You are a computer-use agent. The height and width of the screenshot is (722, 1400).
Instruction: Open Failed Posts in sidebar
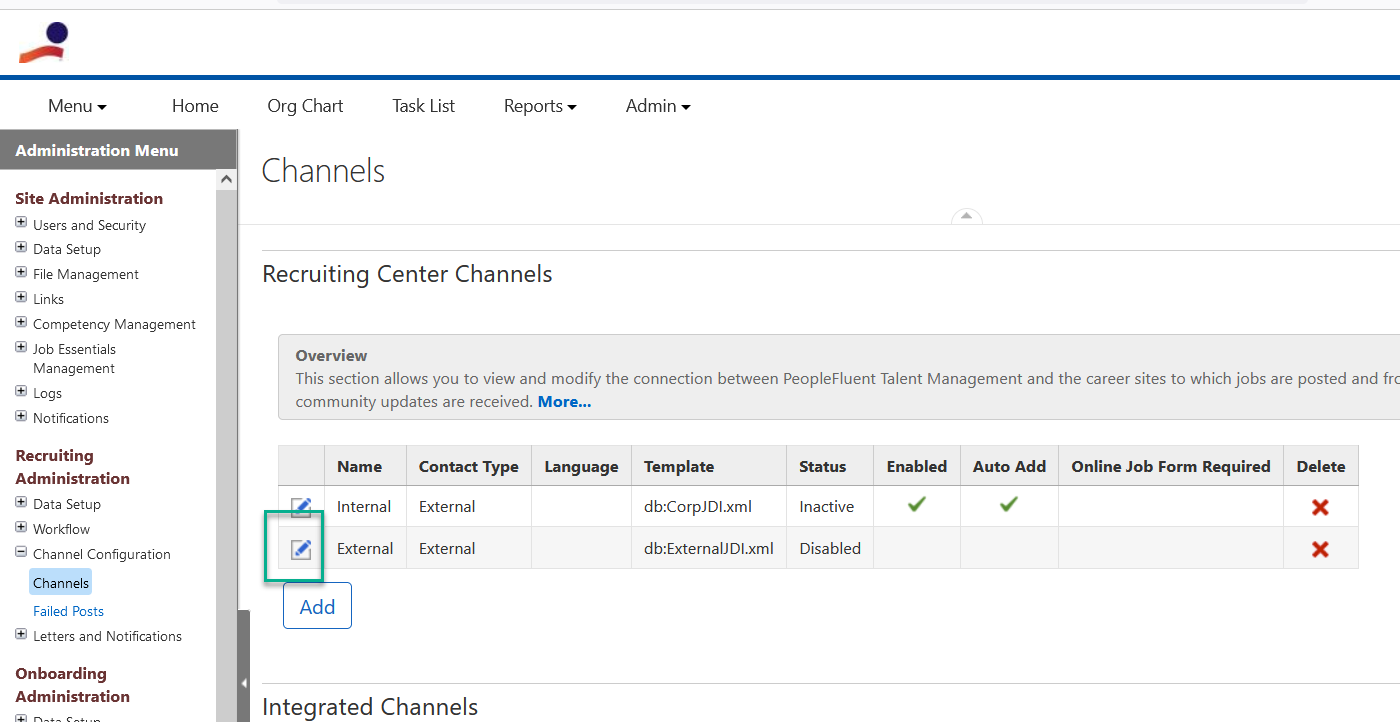tap(68, 611)
